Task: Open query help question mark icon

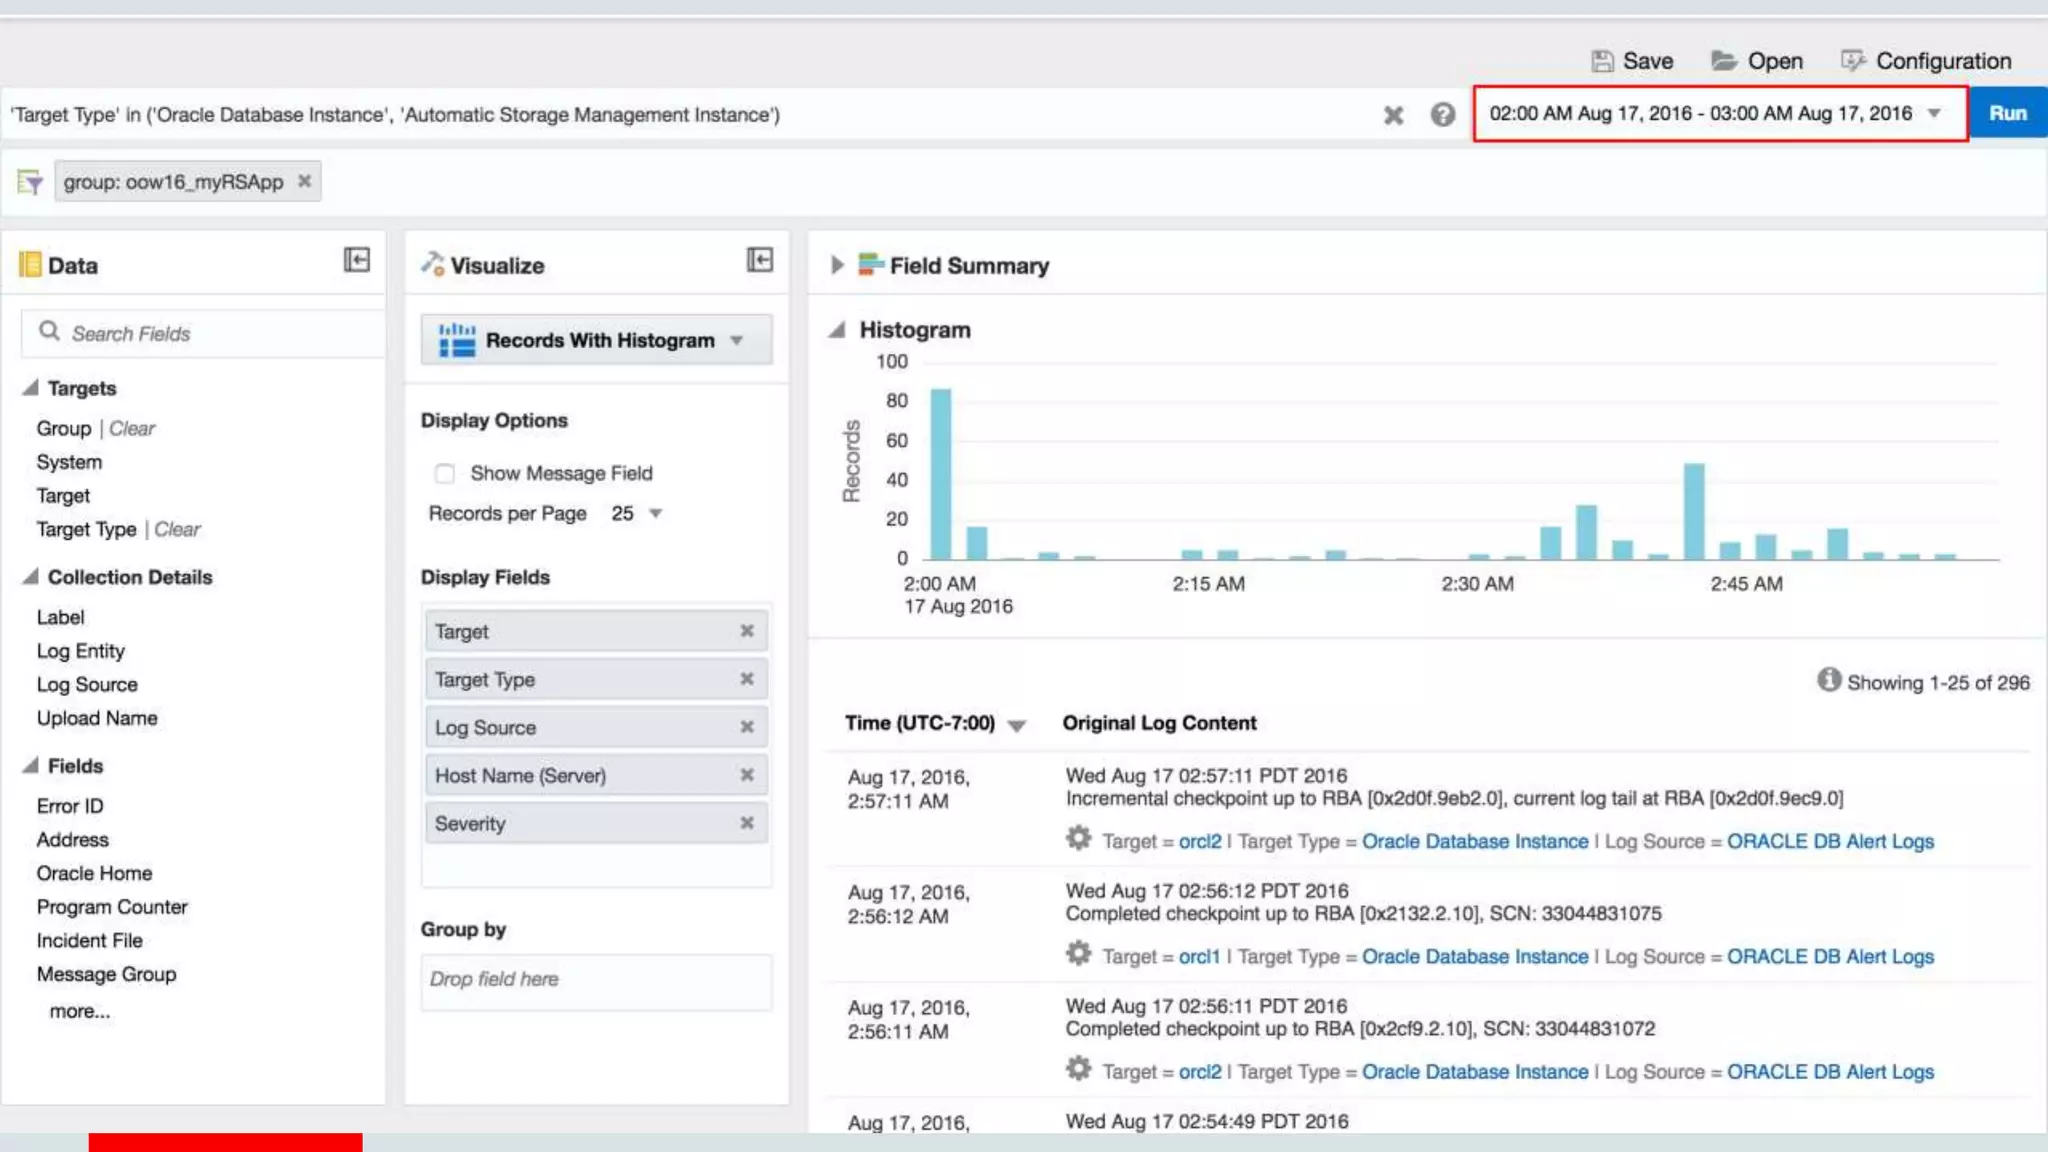Action: point(1442,115)
